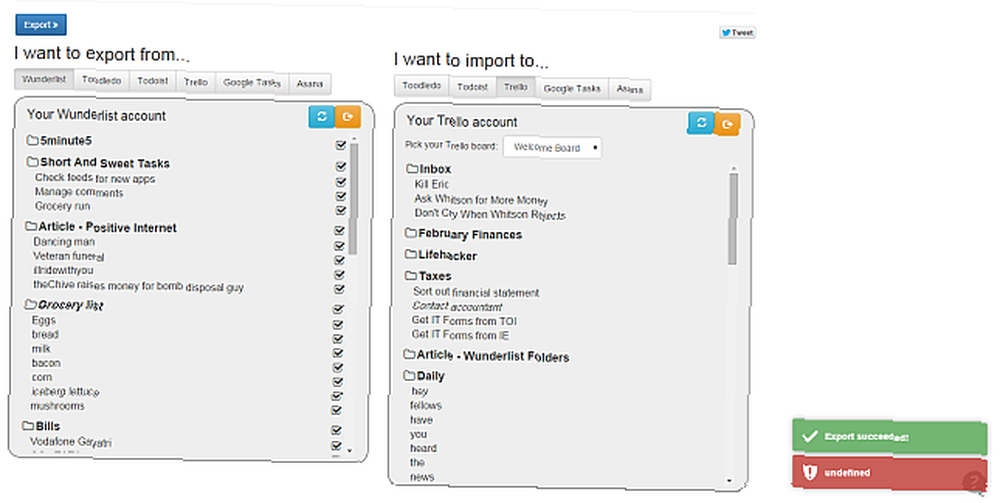
Task: Select the Toodledo import tab
Action: coord(422,85)
